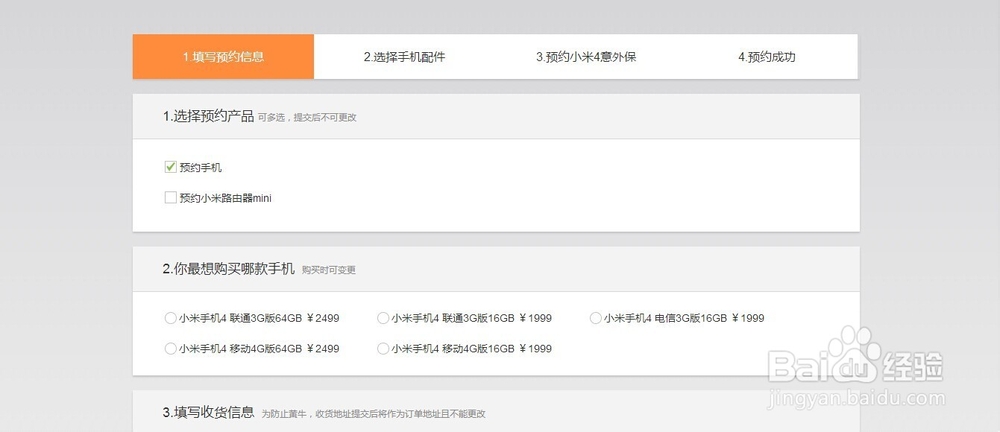Open the 3.预约小米4意外保 step tab
The image size is (1000, 432).
point(586,57)
